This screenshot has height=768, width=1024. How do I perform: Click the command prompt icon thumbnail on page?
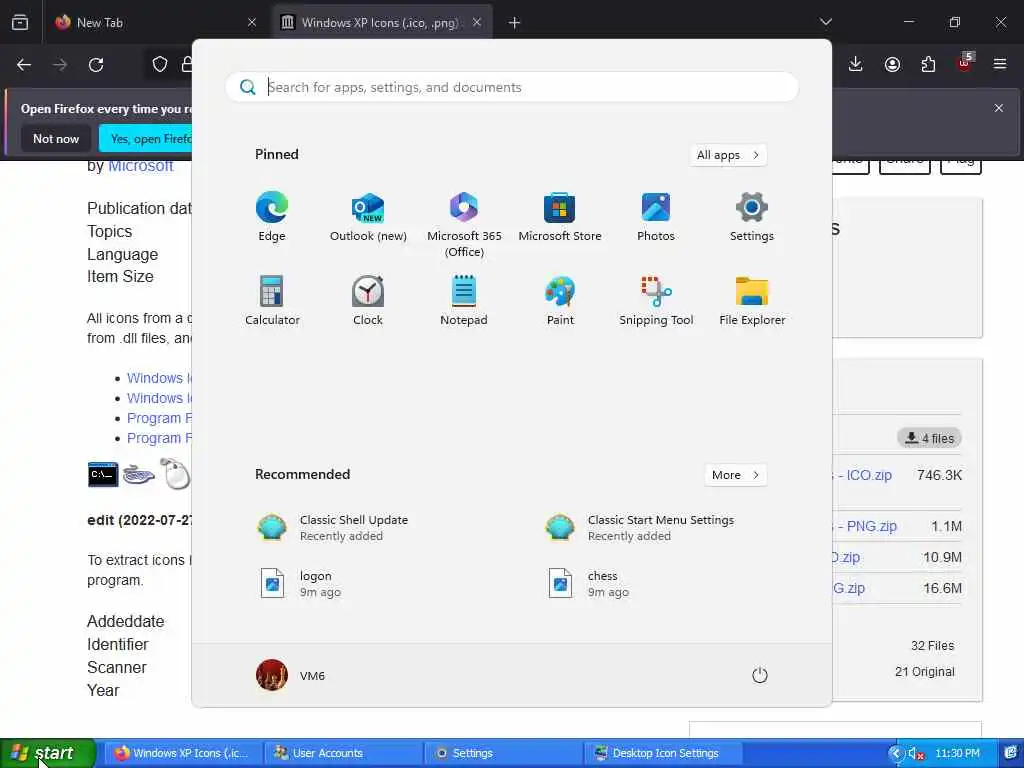point(103,474)
